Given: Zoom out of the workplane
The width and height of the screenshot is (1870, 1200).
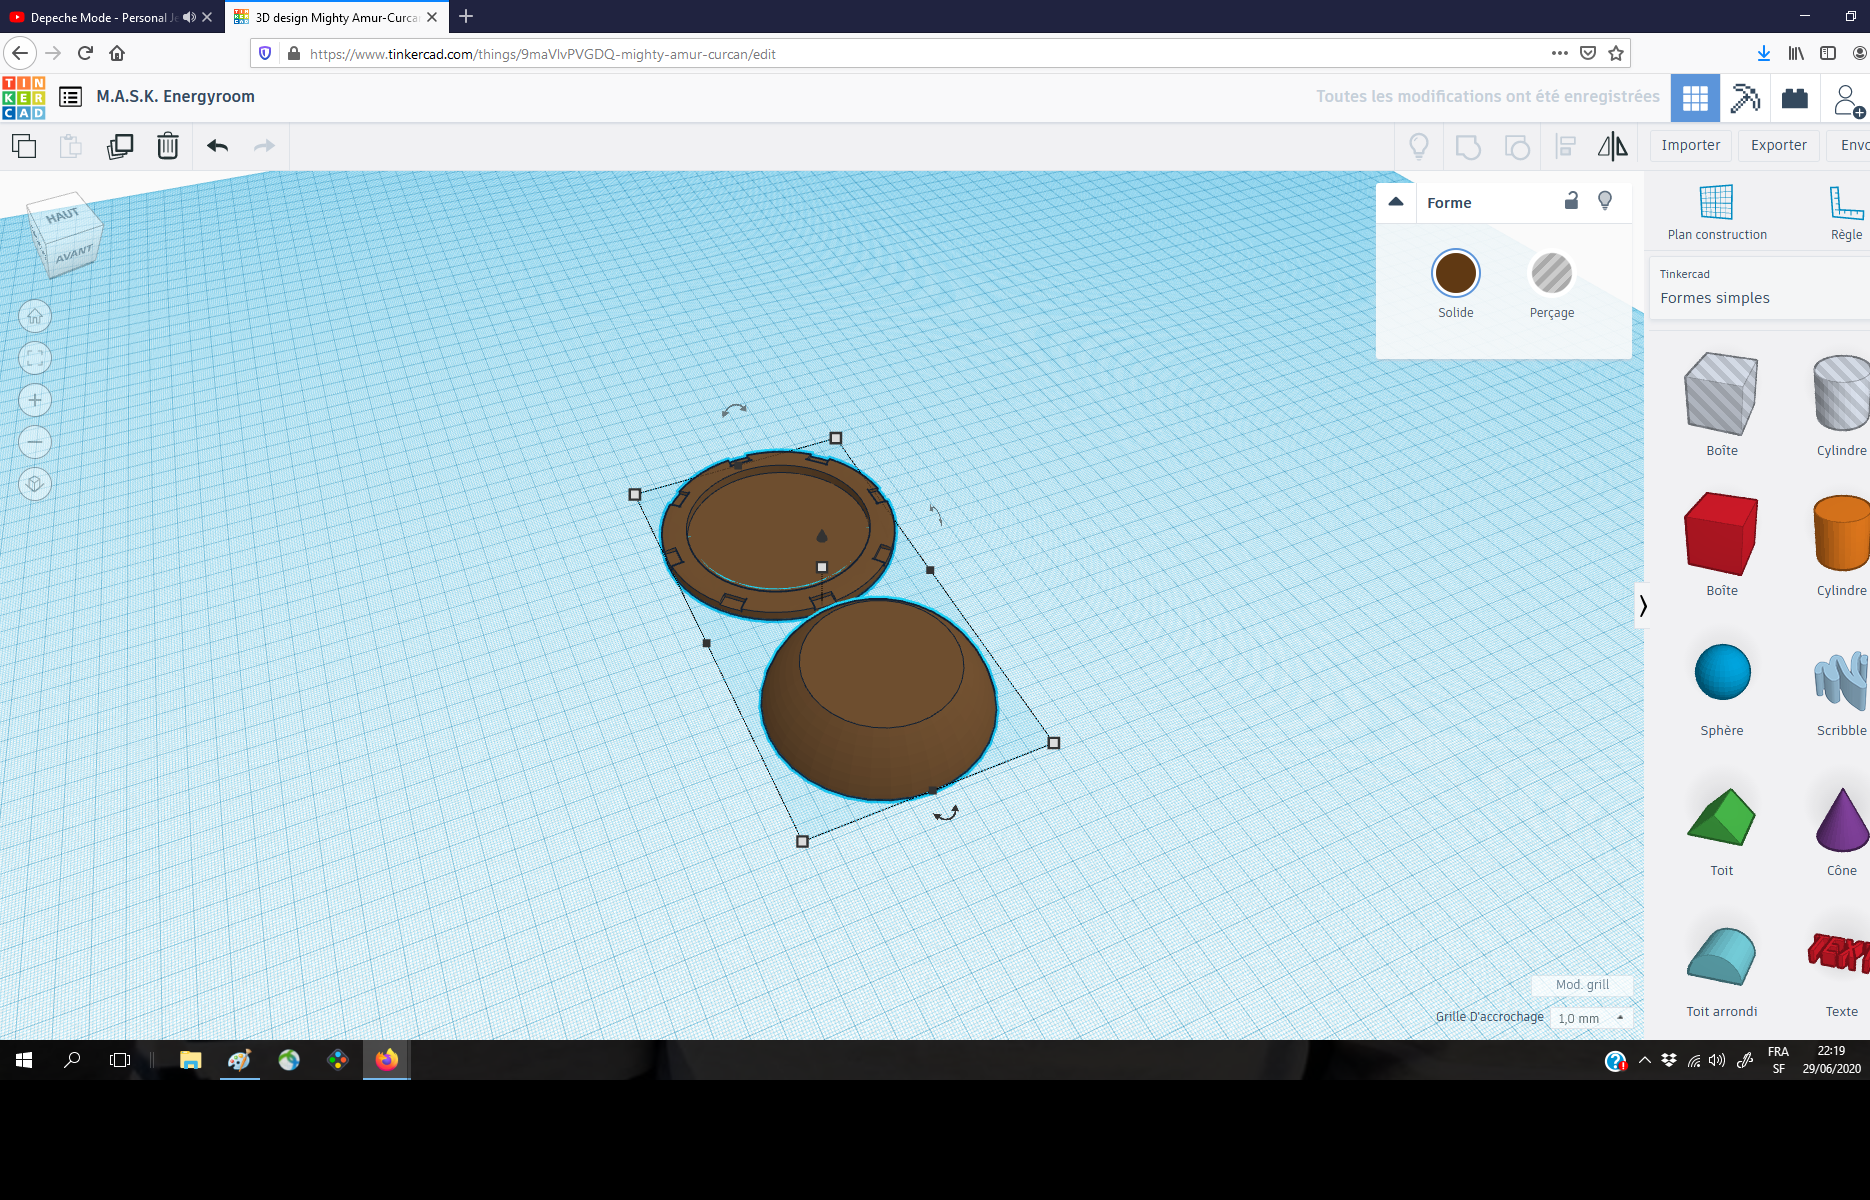Looking at the screenshot, I should [x=35, y=442].
